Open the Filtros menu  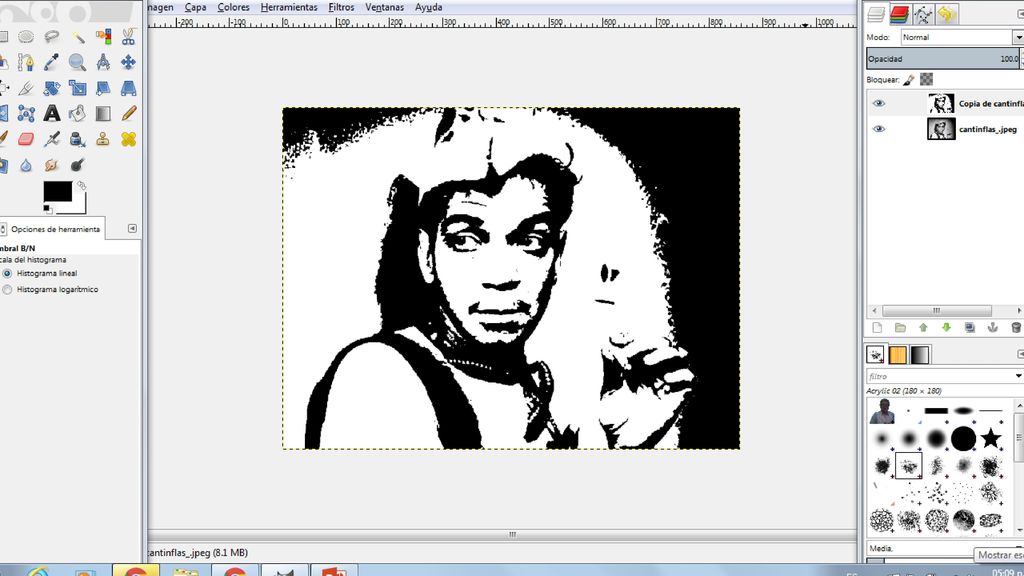(341, 7)
